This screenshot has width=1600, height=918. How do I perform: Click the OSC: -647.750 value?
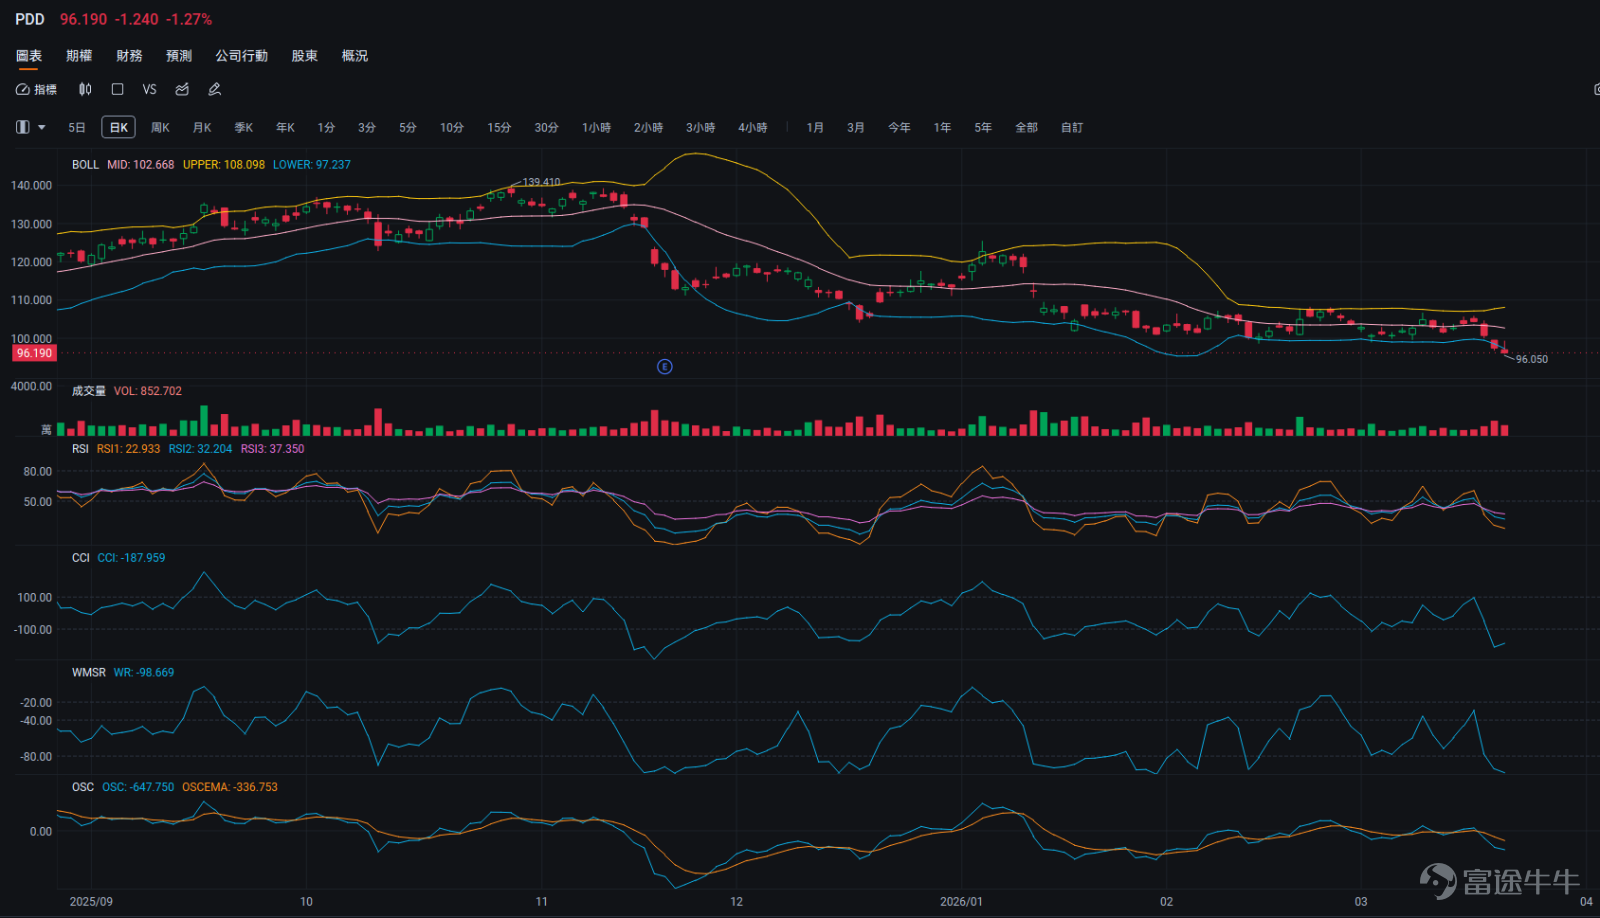138,787
